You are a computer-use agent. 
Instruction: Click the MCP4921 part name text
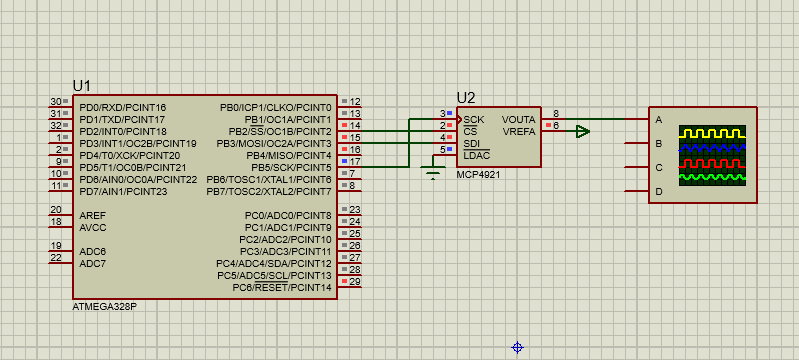pyautogui.click(x=478, y=174)
